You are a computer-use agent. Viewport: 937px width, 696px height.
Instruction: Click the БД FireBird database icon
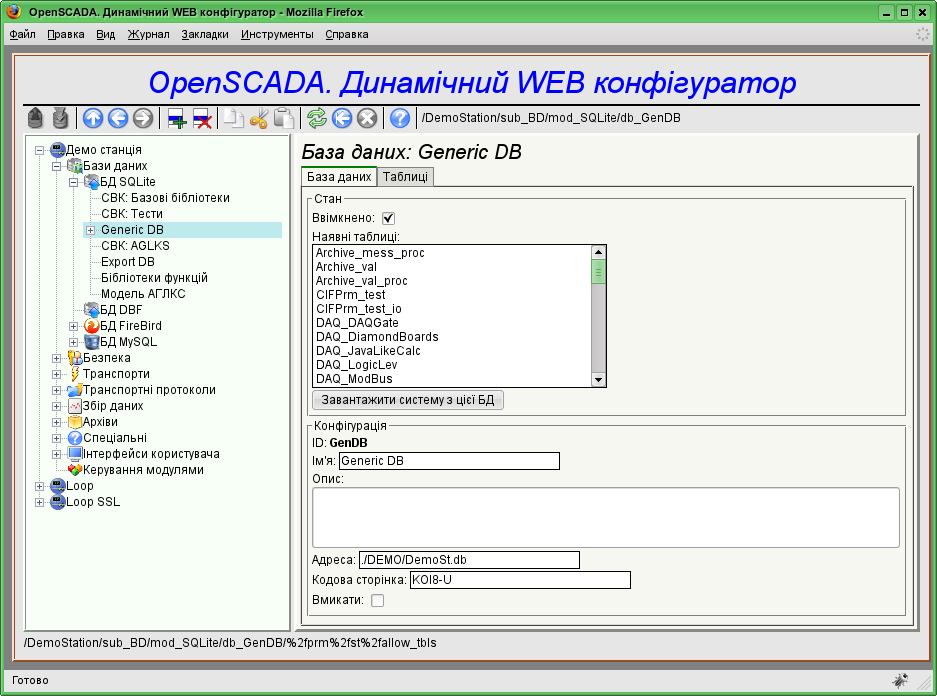coord(92,326)
